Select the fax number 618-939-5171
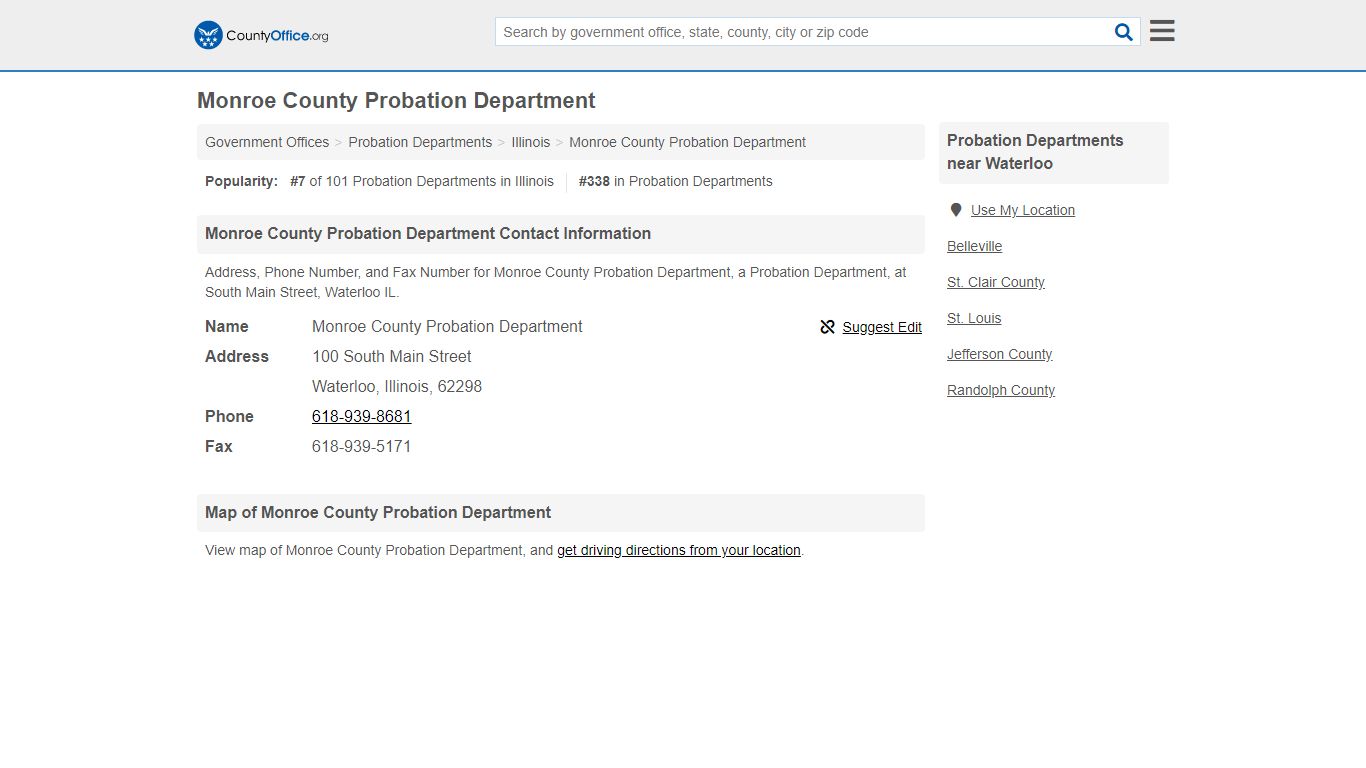Viewport: 1366px width, 768px height. pyautogui.click(x=362, y=446)
